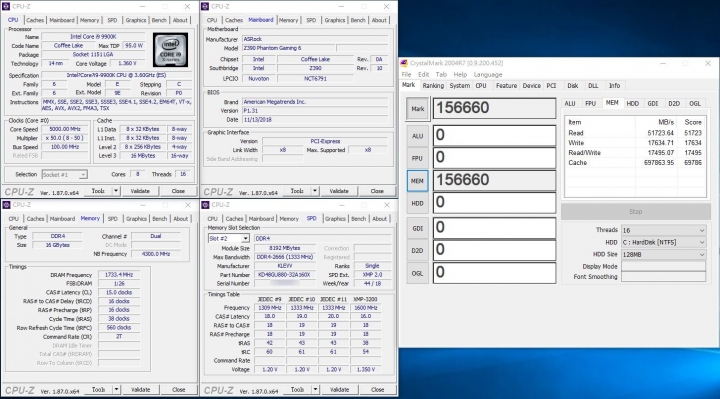Open the Disk tab in CrystalMark
Screen dimensions: 720x399
[573, 86]
